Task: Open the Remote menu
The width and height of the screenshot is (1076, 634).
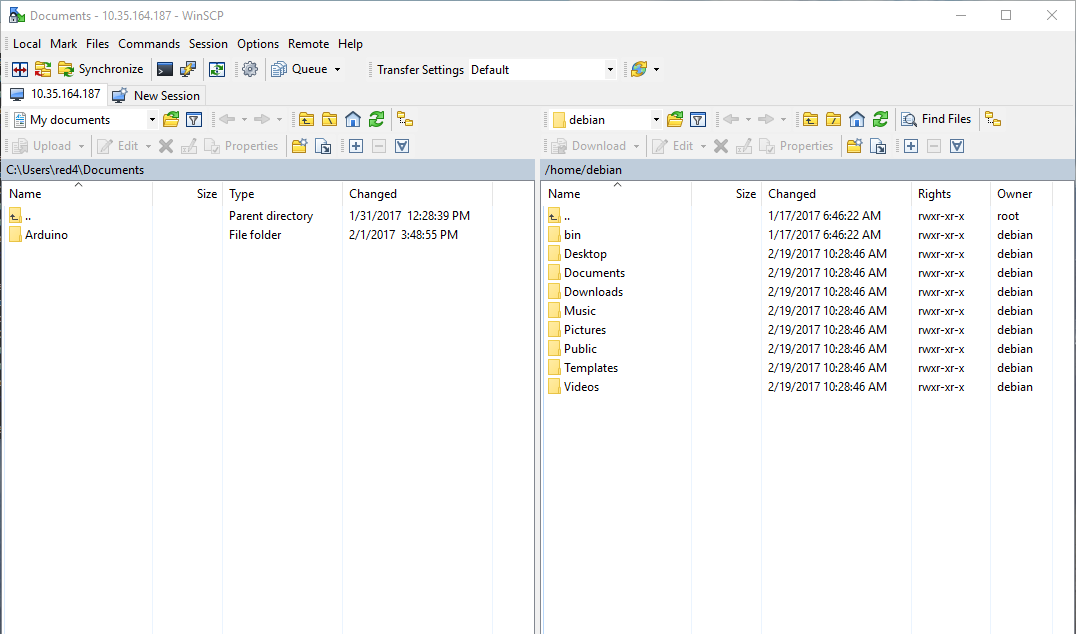Action: 309,44
